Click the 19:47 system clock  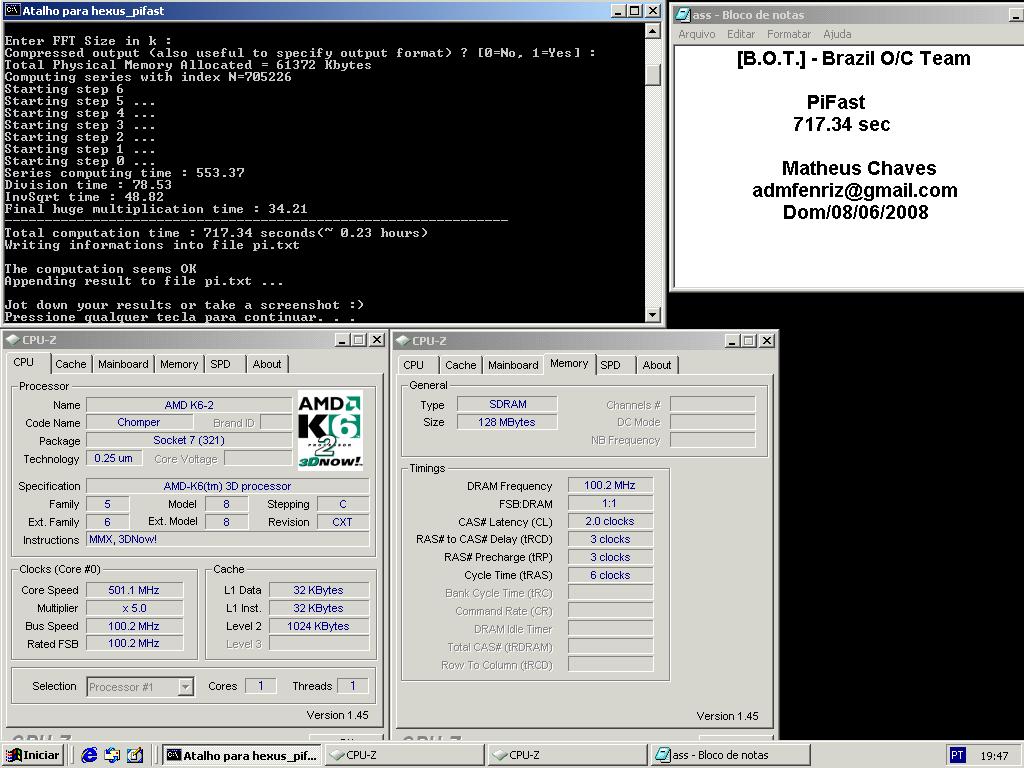point(994,756)
